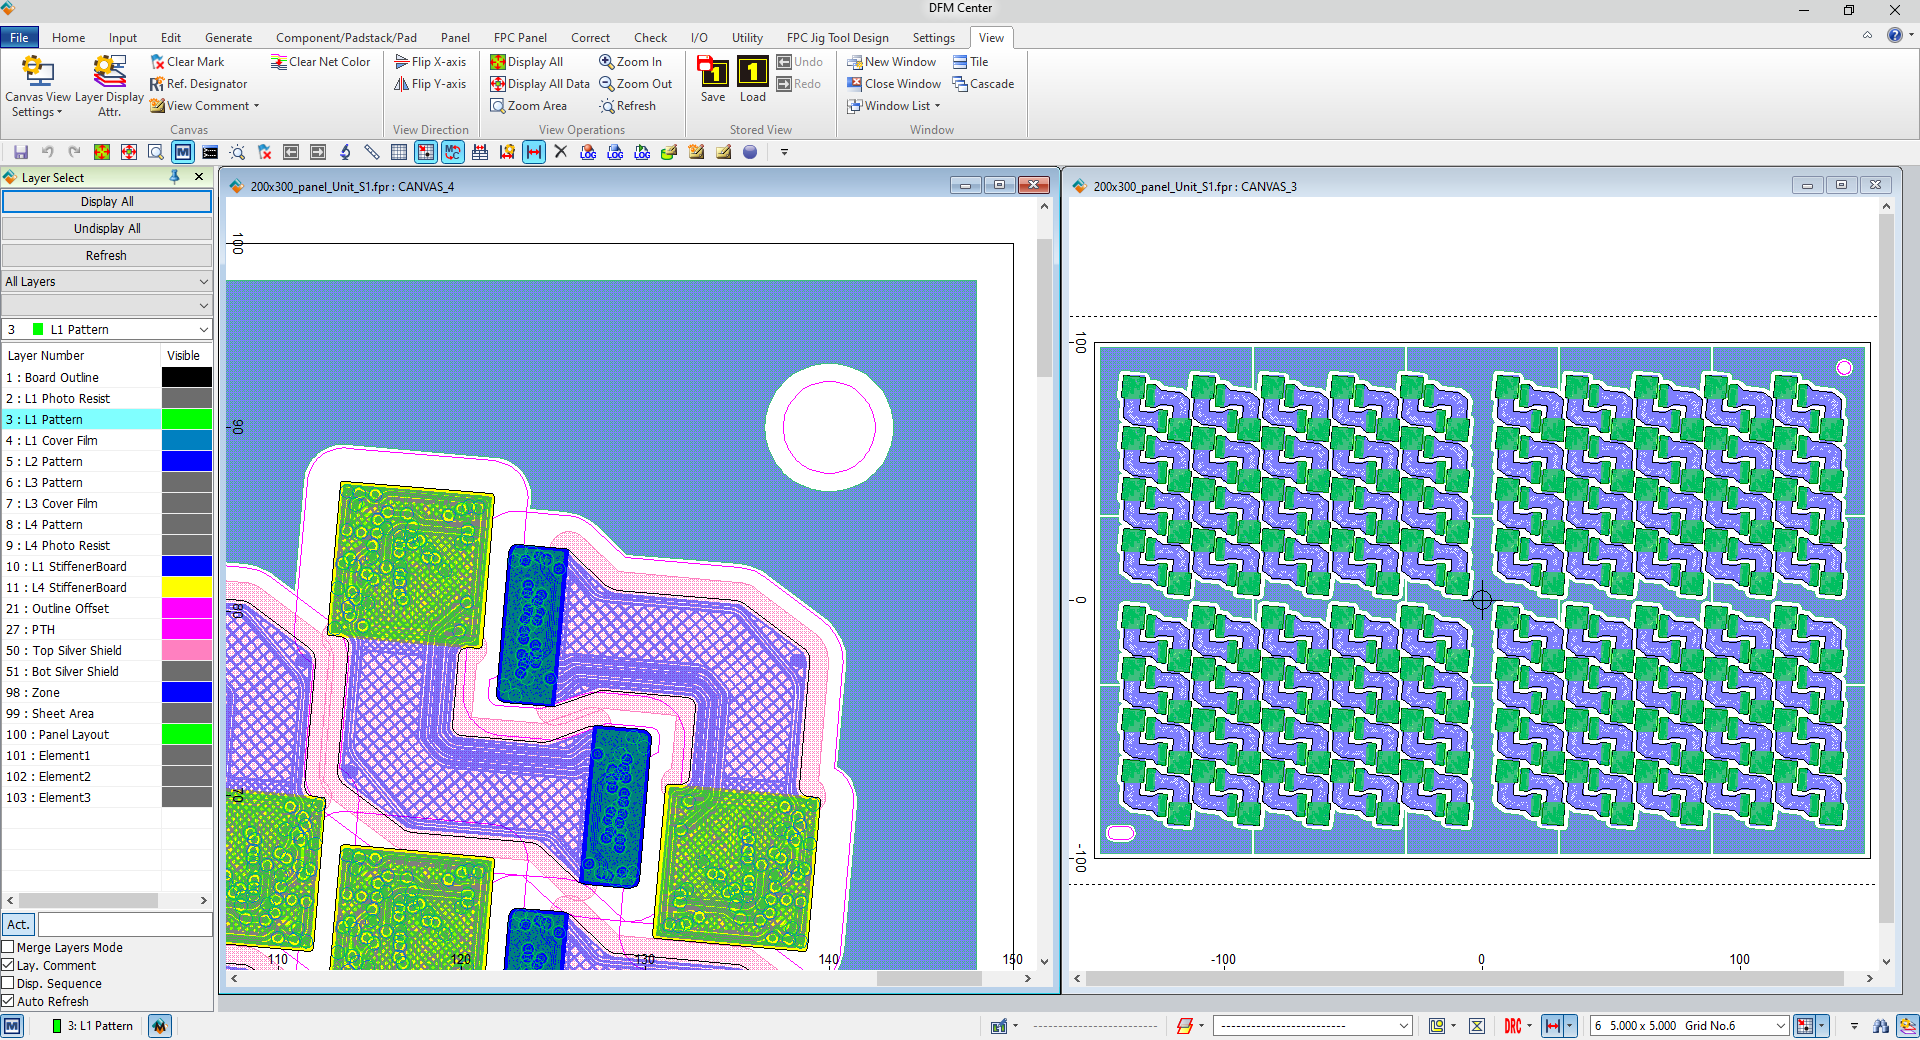Open the DRC dropdown arrow in status bar
This screenshot has width=1920, height=1040.
(1529, 1026)
